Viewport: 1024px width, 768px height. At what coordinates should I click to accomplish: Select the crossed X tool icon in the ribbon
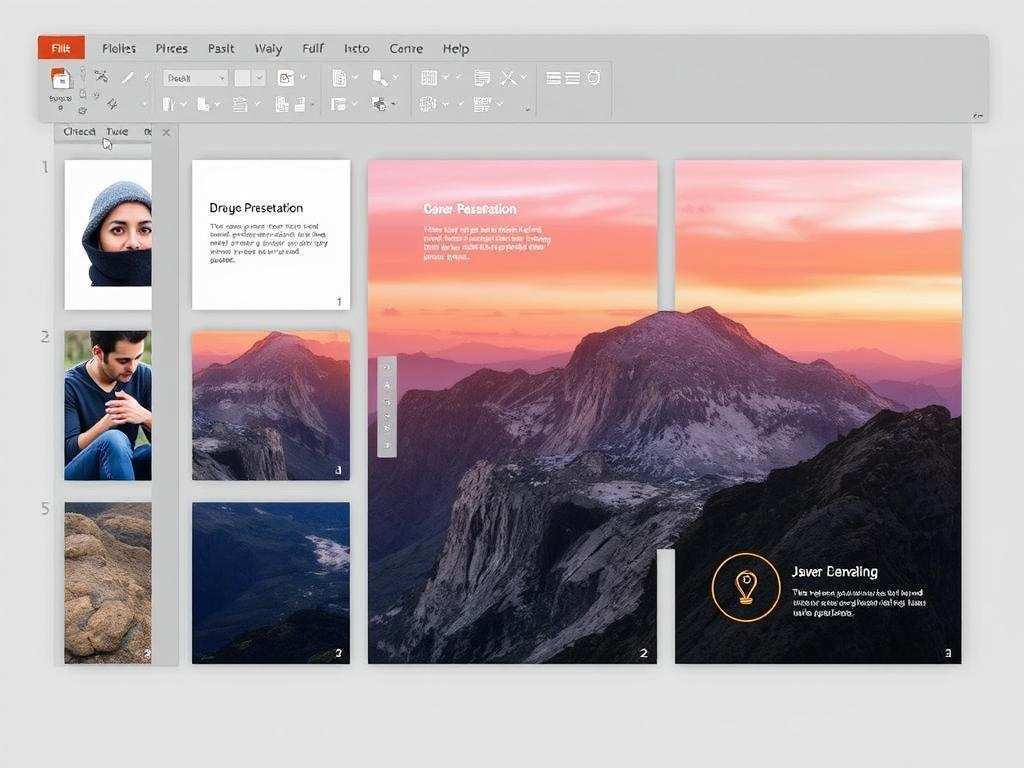[508, 78]
